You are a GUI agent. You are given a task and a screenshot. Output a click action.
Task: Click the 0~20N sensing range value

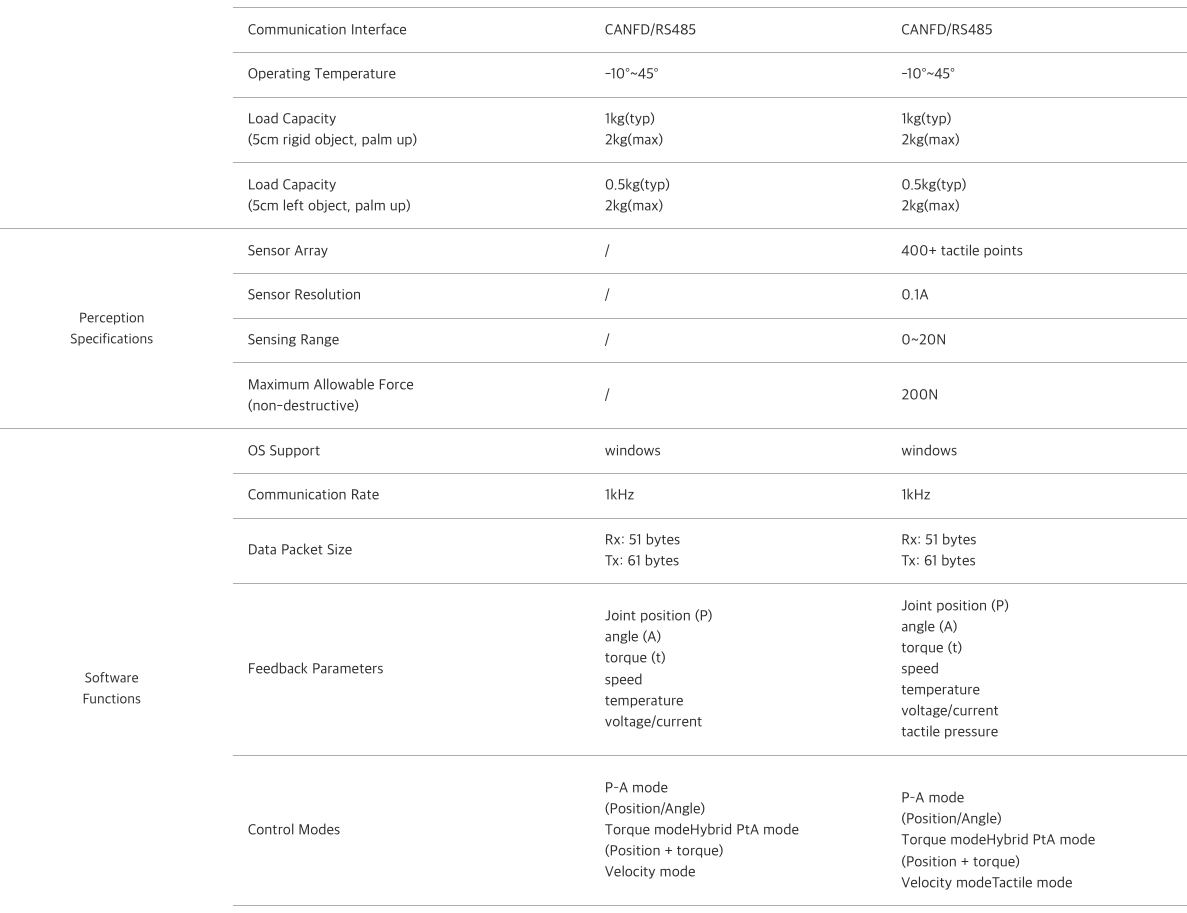(x=923, y=340)
